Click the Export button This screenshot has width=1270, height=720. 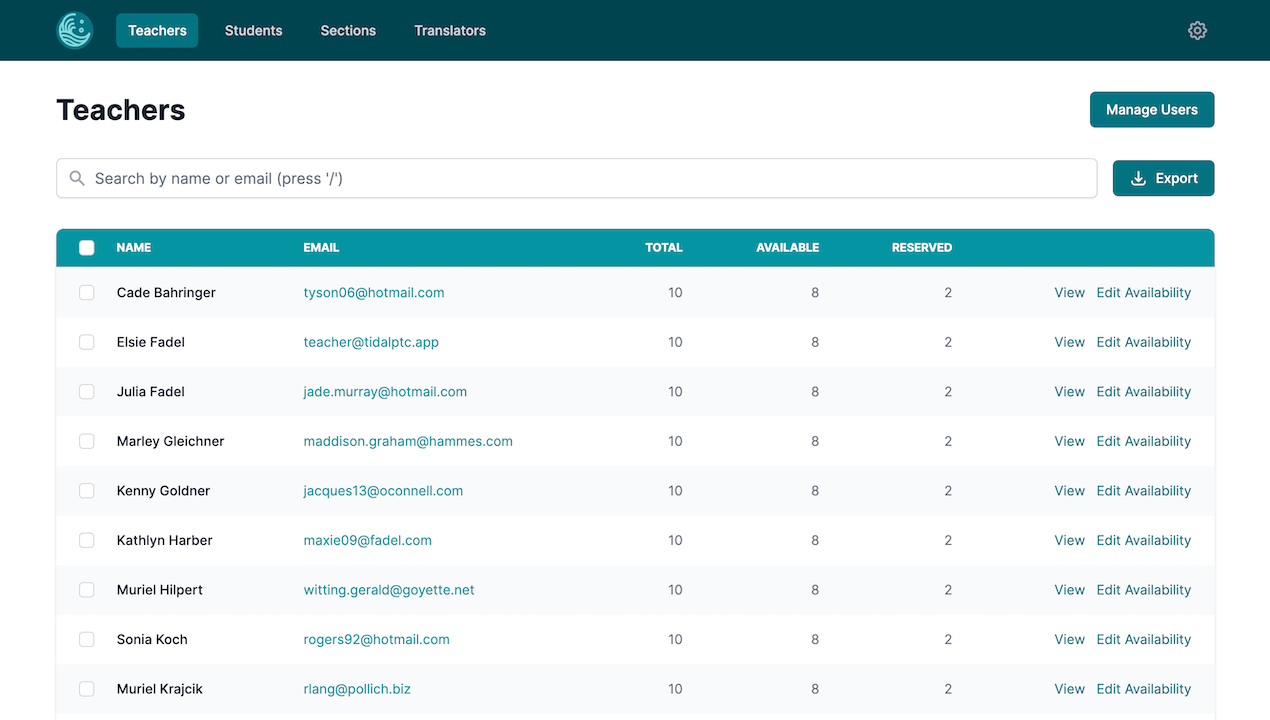(x=1163, y=178)
